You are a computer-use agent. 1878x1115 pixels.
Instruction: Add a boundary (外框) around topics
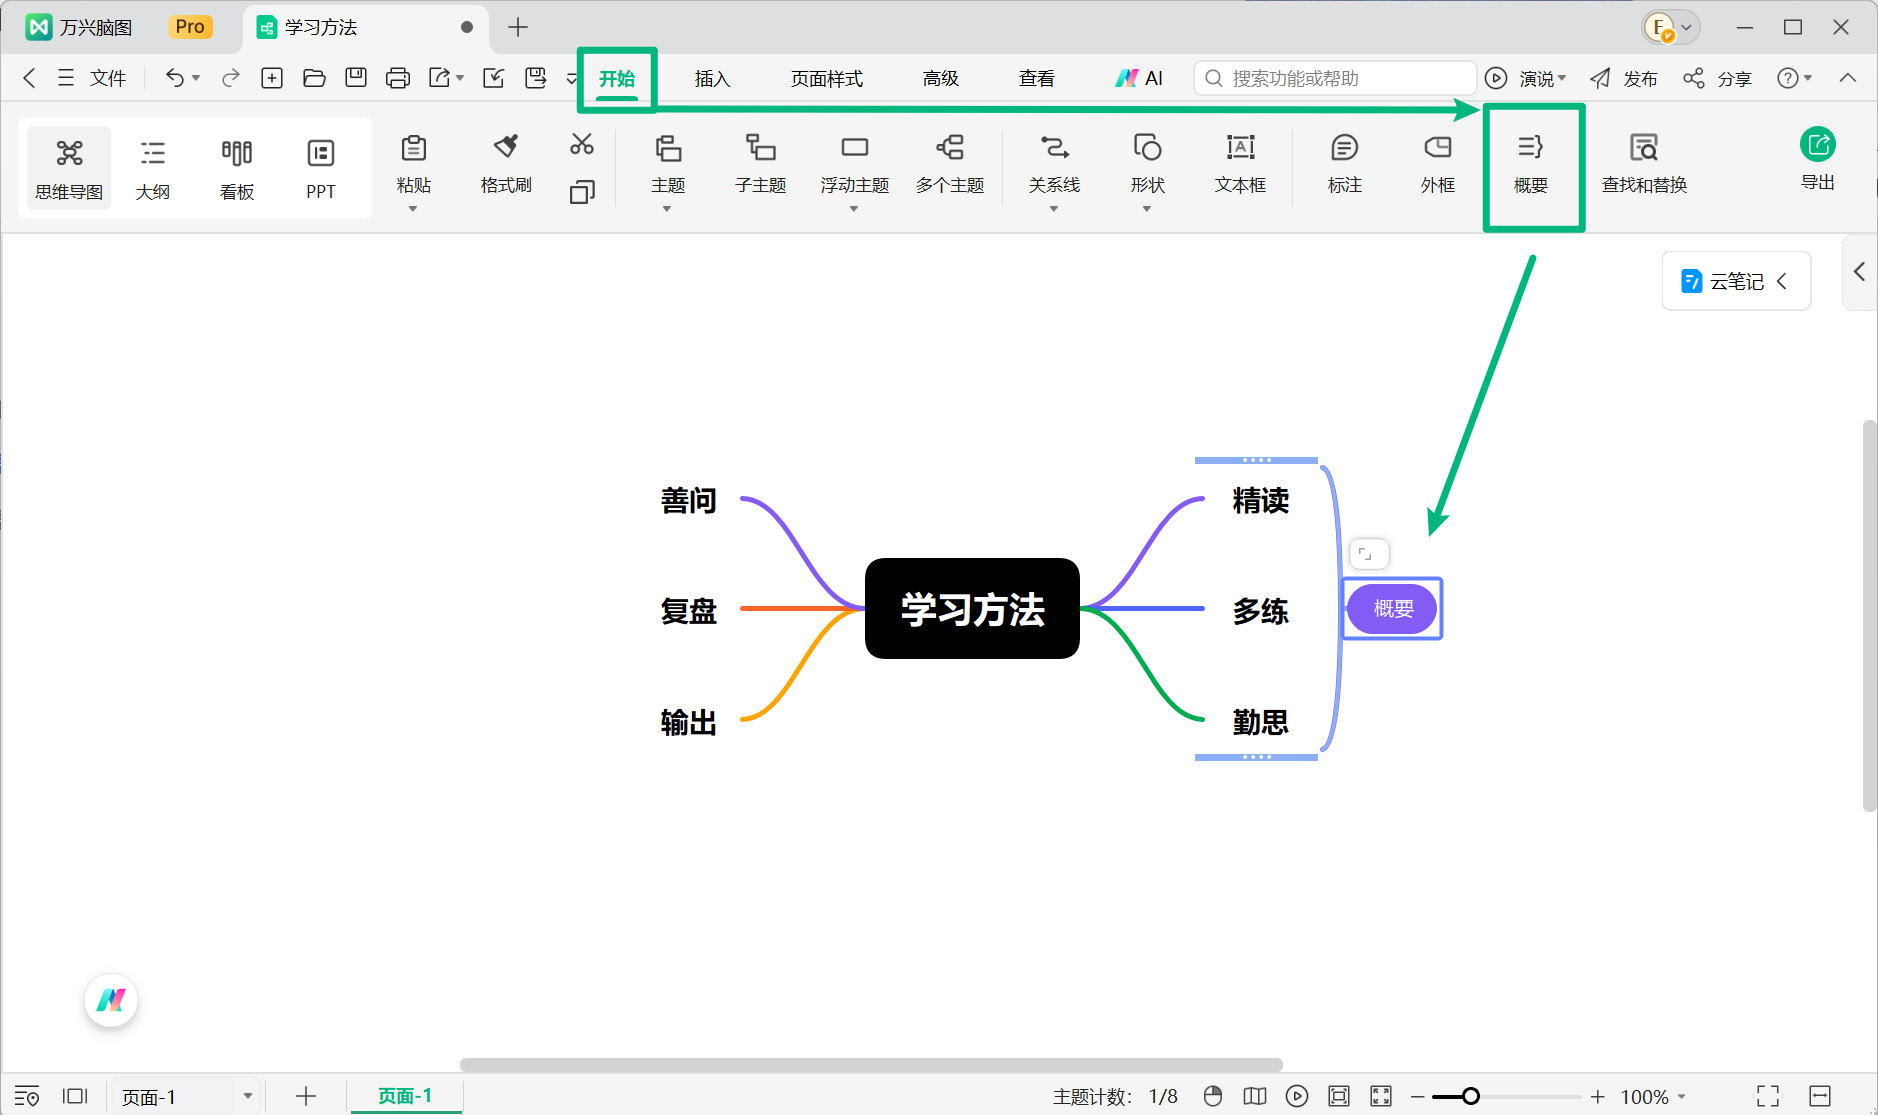pyautogui.click(x=1438, y=164)
